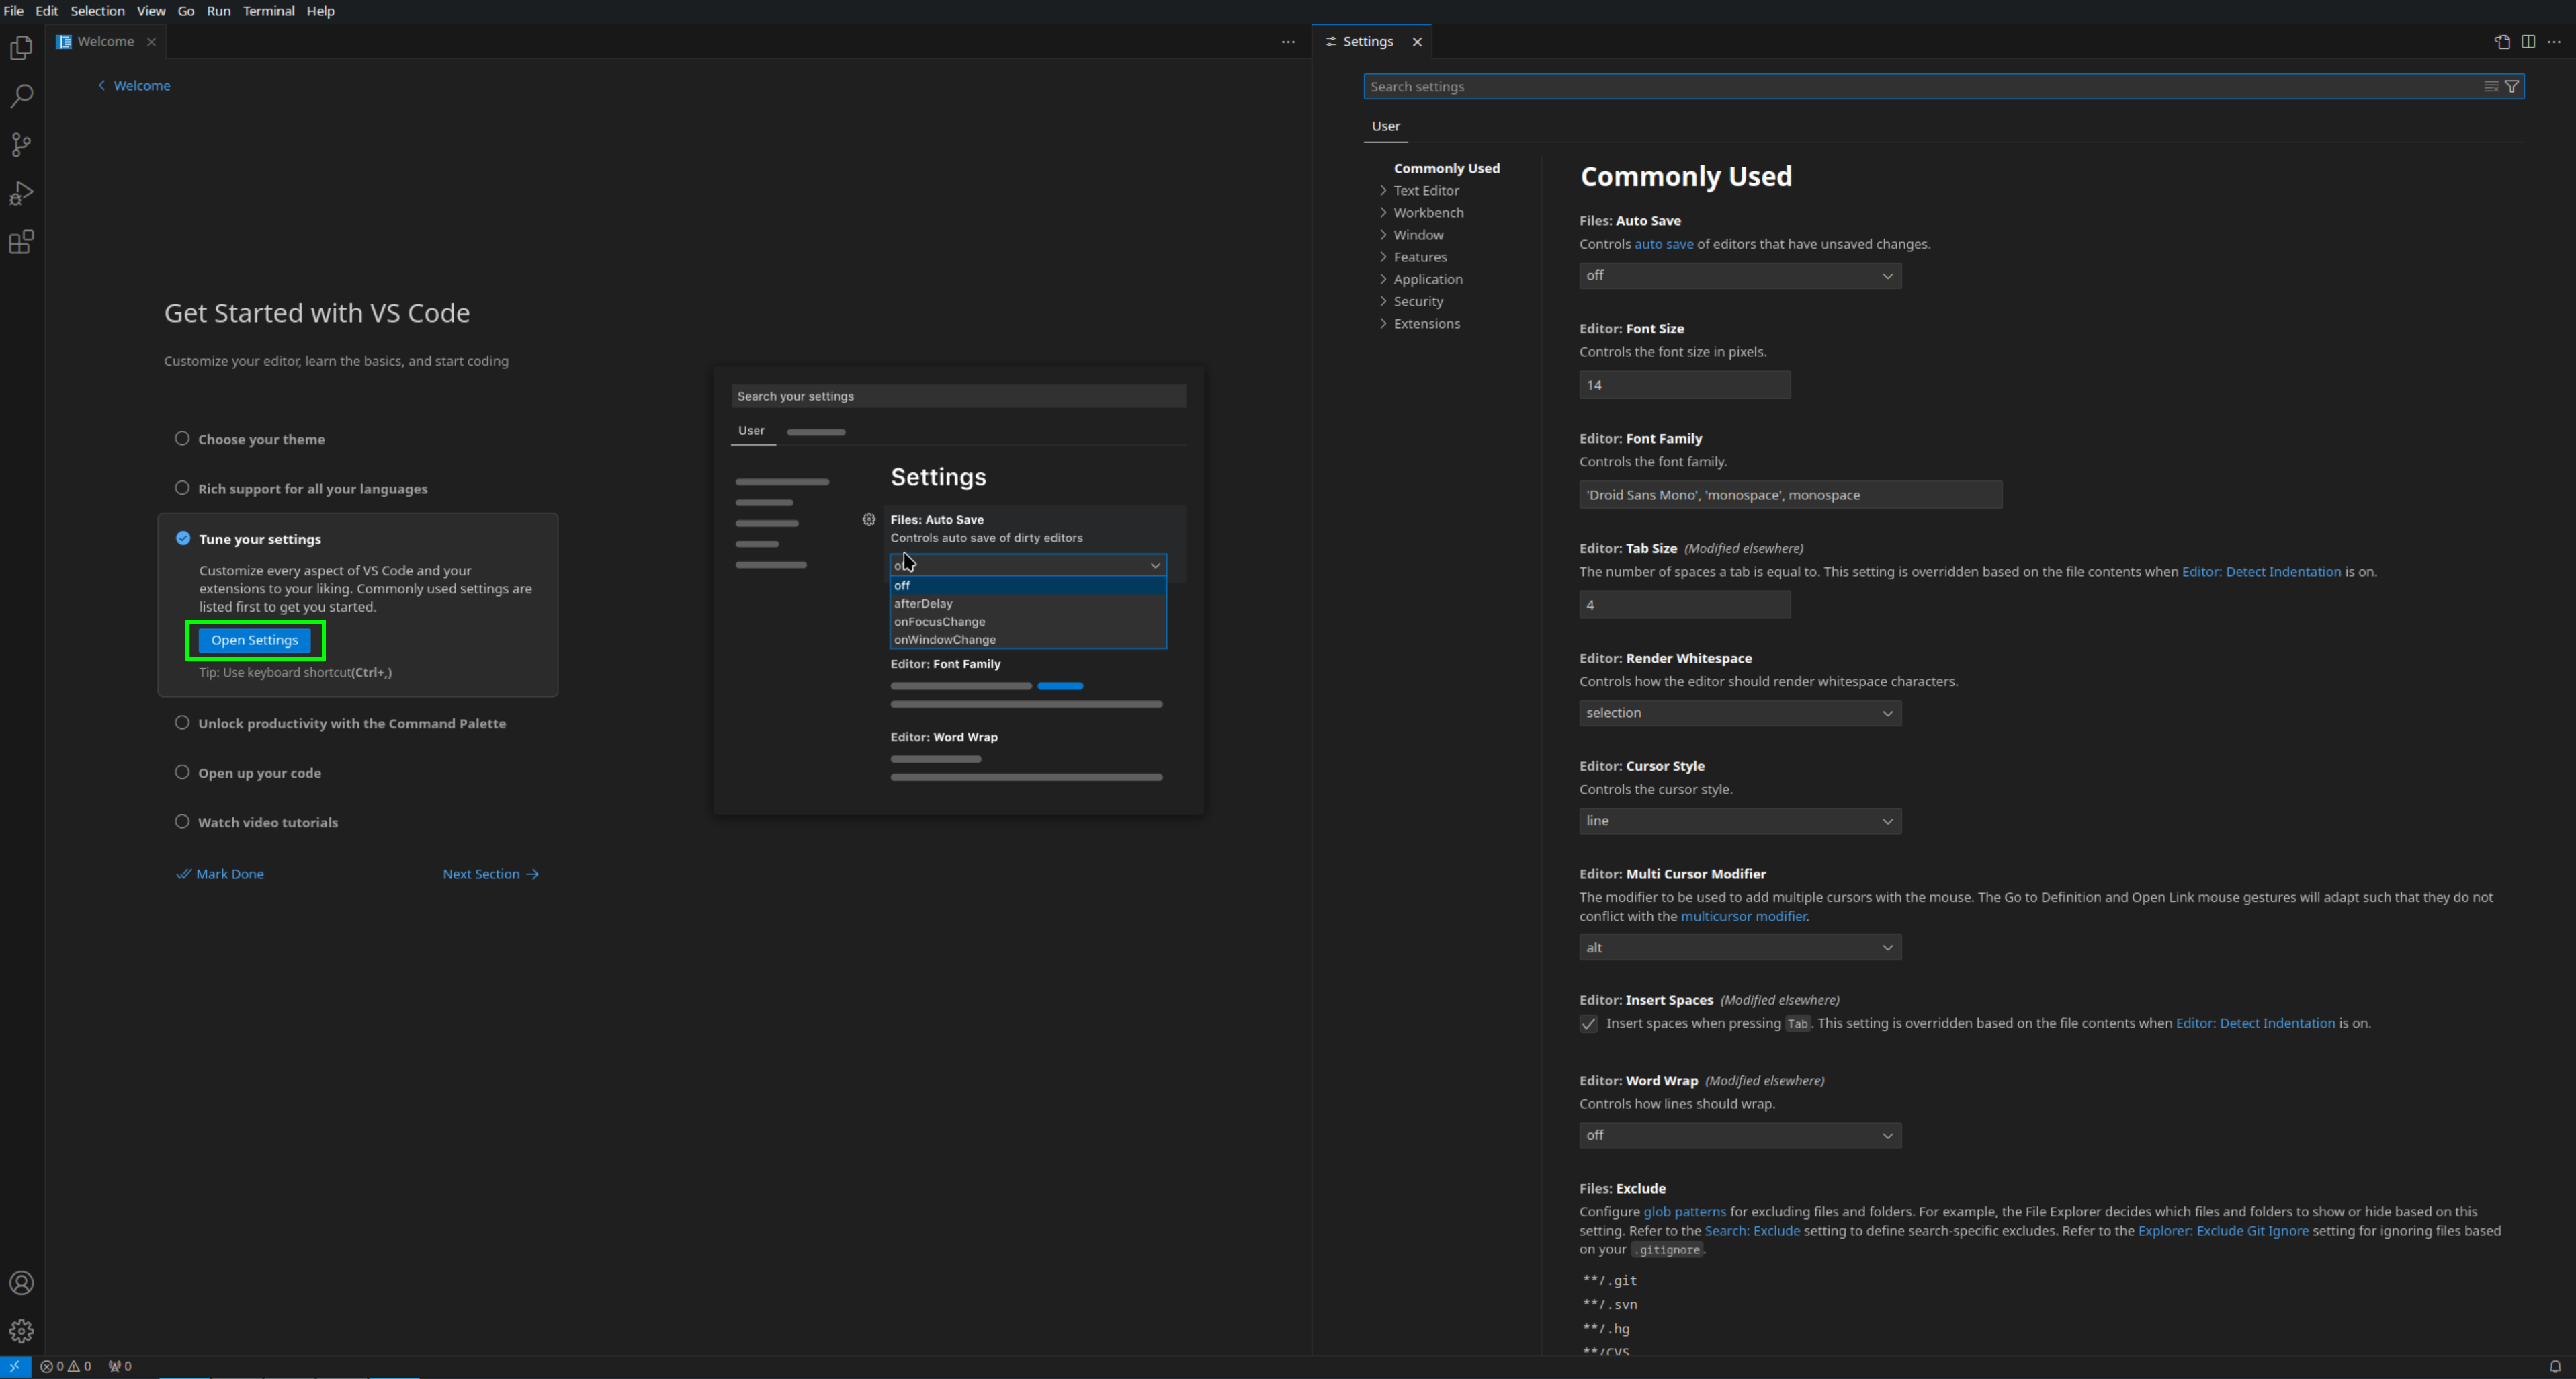2576x1379 pixels.
Task: Open the Explorer view in activity bar
Action: 21,48
